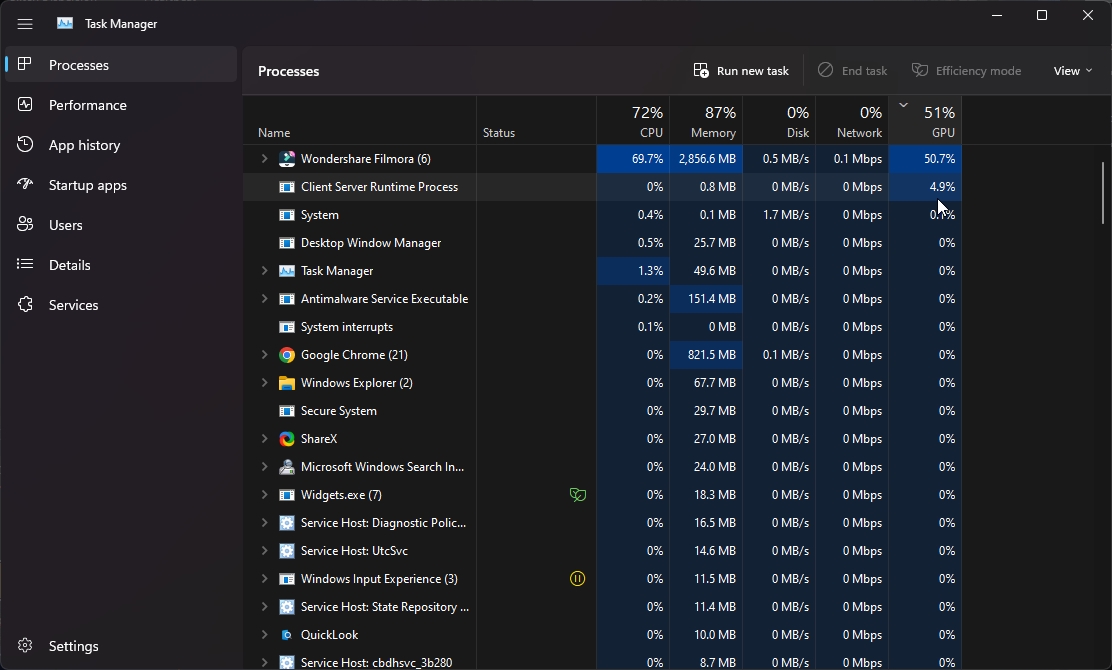Enable Efficiency mode for the selected process
The image size is (1112, 670).
pyautogui.click(x=966, y=70)
